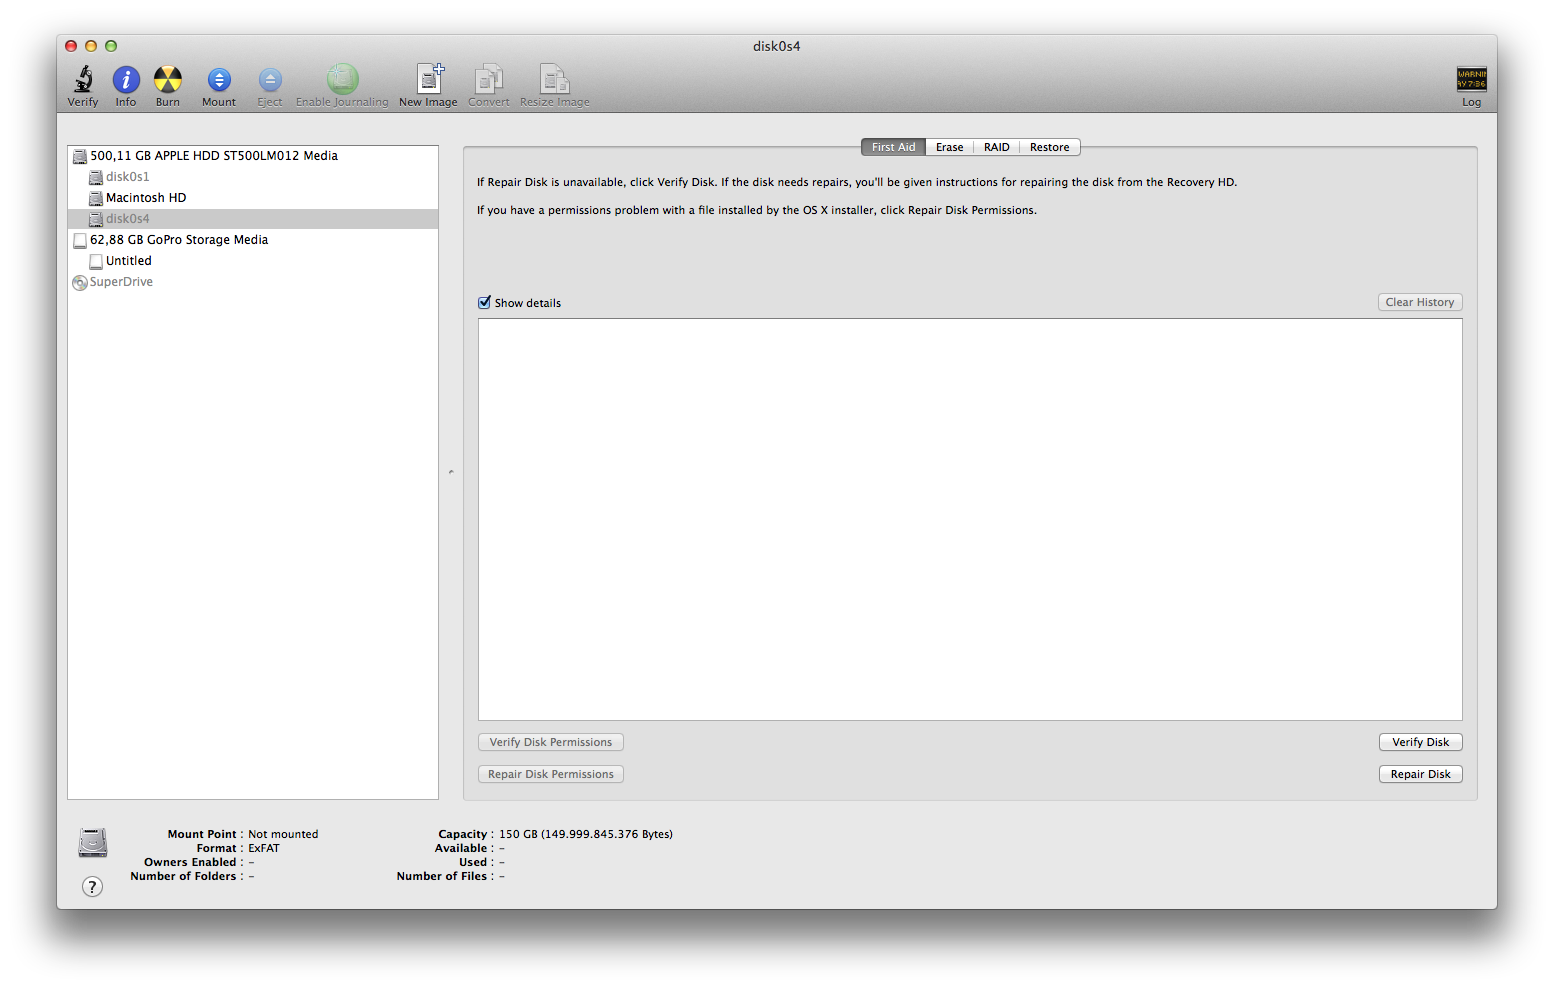The height and width of the screenshot is (988, 1554).
Task: Click the format value 'ExFAT'
Action: point(264,848)
